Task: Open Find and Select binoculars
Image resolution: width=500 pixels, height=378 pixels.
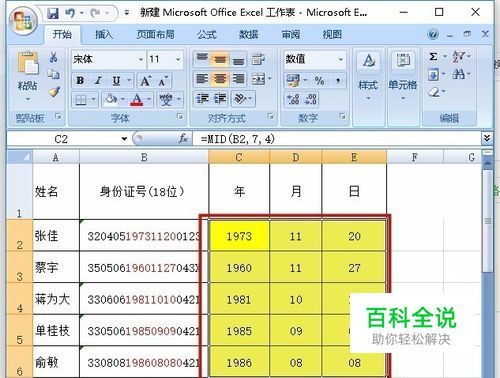Action: (x=459, y=74)
